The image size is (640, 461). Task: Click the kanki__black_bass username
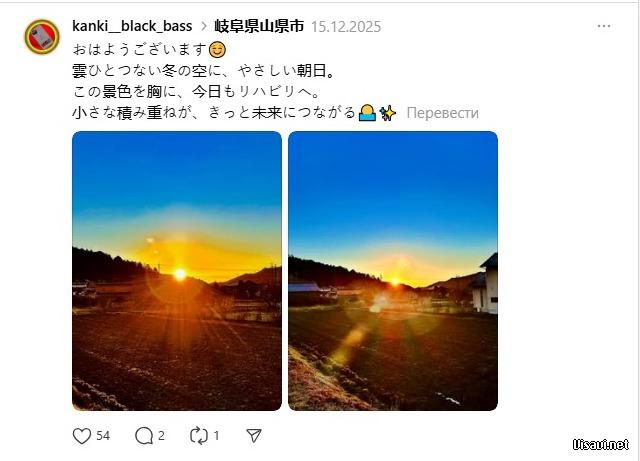[x=132, y=26]
